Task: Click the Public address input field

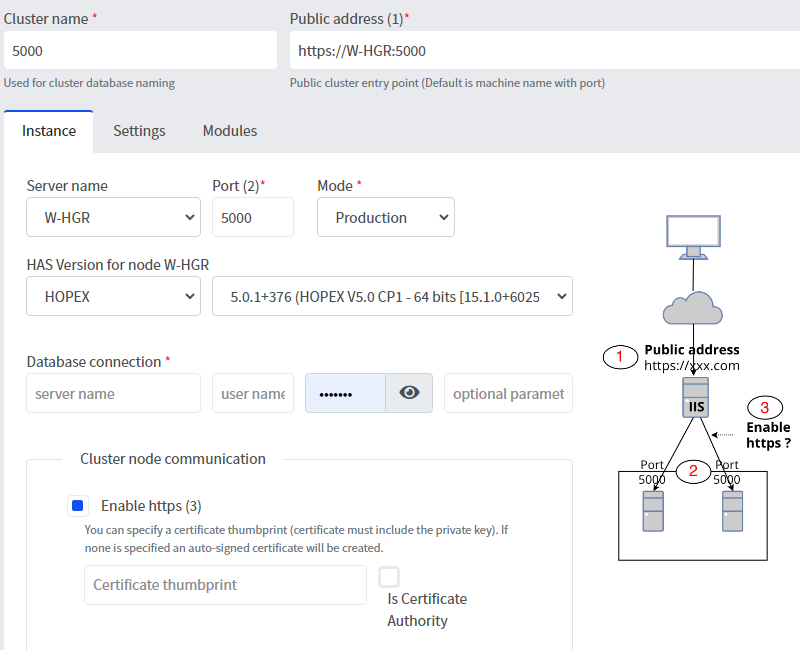Action: click(540, 50)
